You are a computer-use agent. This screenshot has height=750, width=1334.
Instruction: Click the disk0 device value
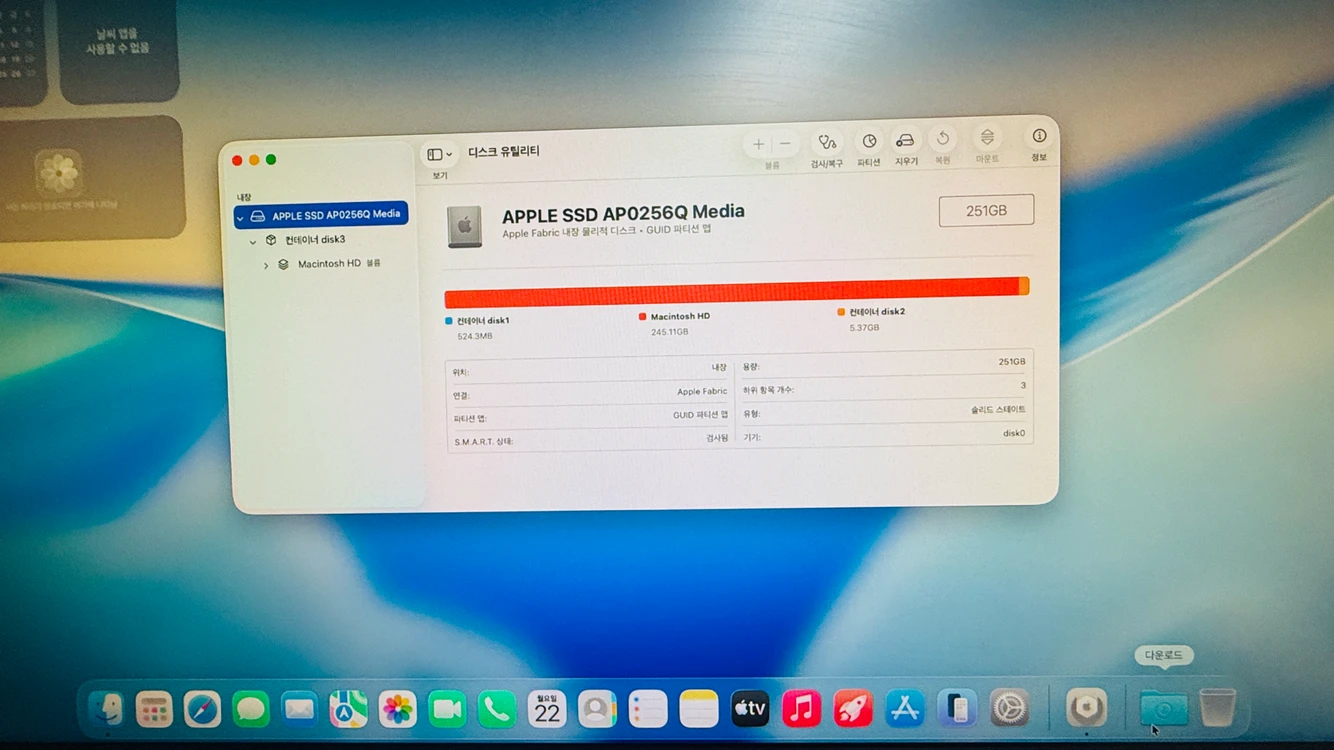click(1014, 433)
